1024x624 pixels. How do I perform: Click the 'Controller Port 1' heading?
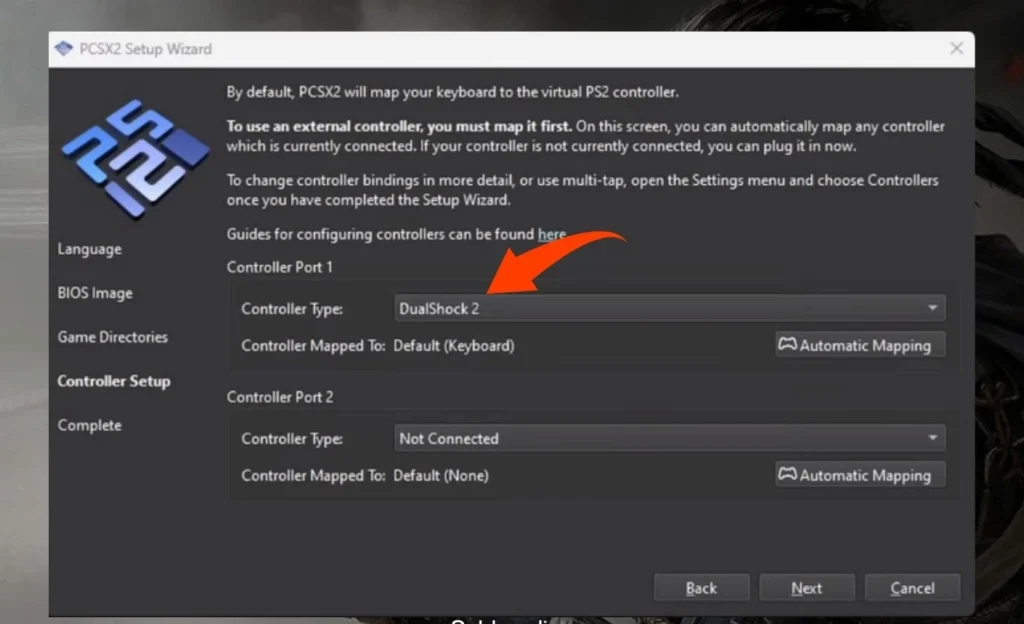pyautogui.click(x=280, y=267)
